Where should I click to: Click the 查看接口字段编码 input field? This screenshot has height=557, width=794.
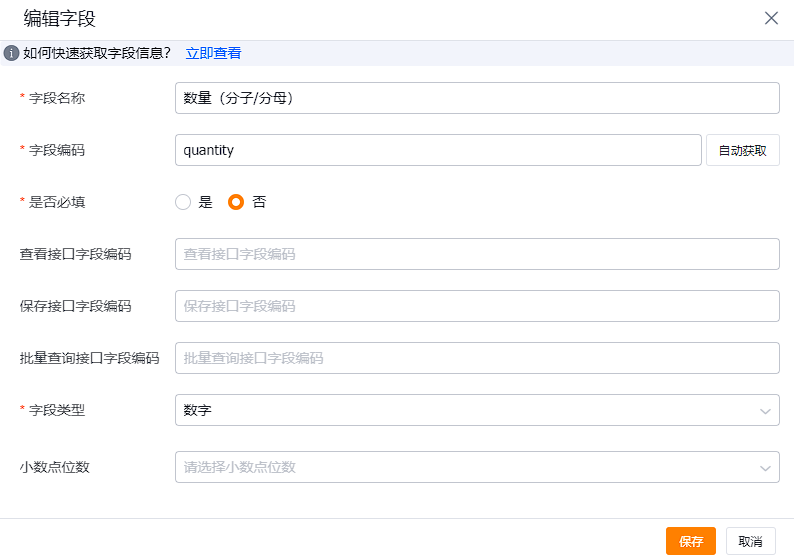477,254
